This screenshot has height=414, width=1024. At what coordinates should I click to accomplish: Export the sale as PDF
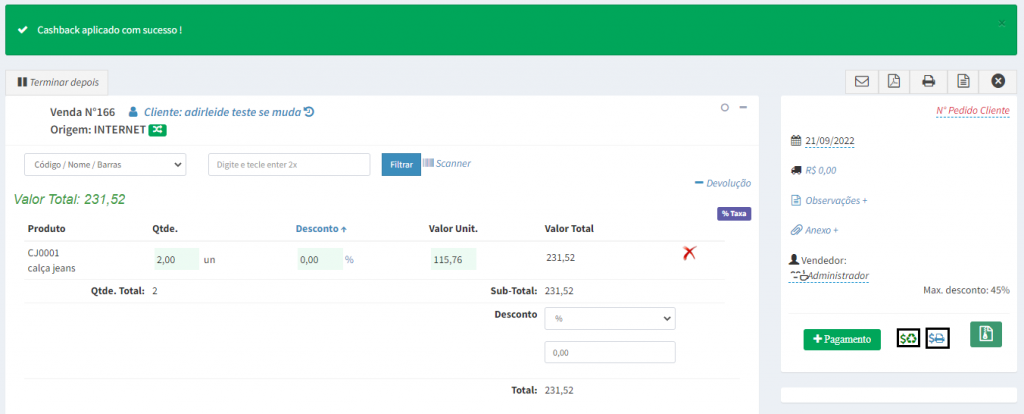[x=895, y=81]
